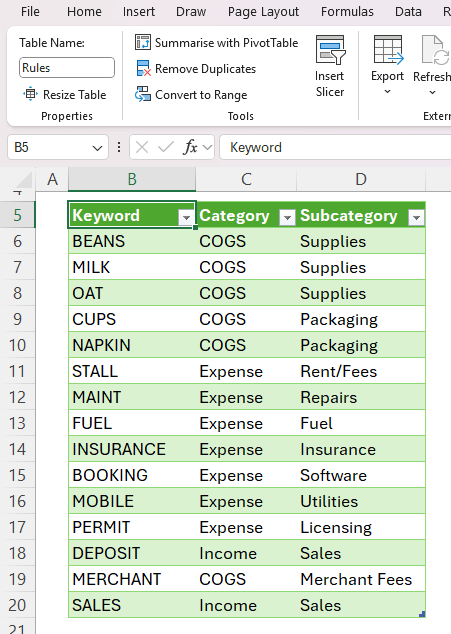Expand the Export dropdown arrow
Screen dimensions: 451x634
[x=387, y=92]
